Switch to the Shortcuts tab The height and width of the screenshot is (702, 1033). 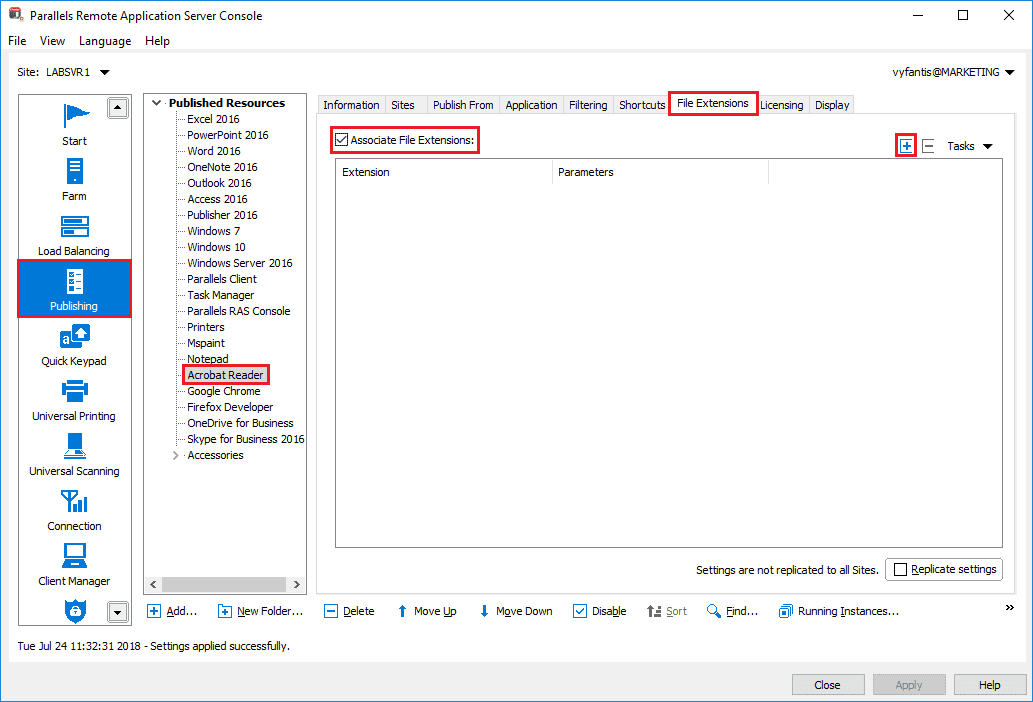click(642, 105)
